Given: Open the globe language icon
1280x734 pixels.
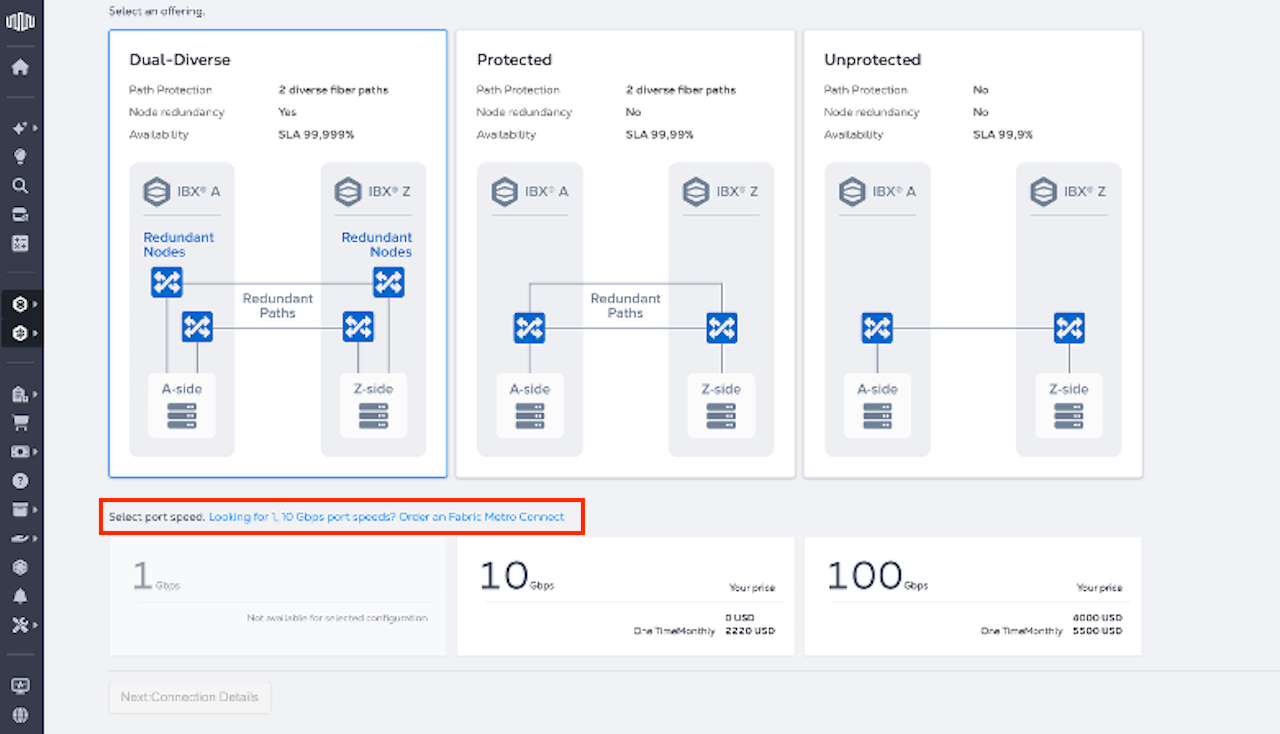Looking at the screenshot, I should coord(20,715).
